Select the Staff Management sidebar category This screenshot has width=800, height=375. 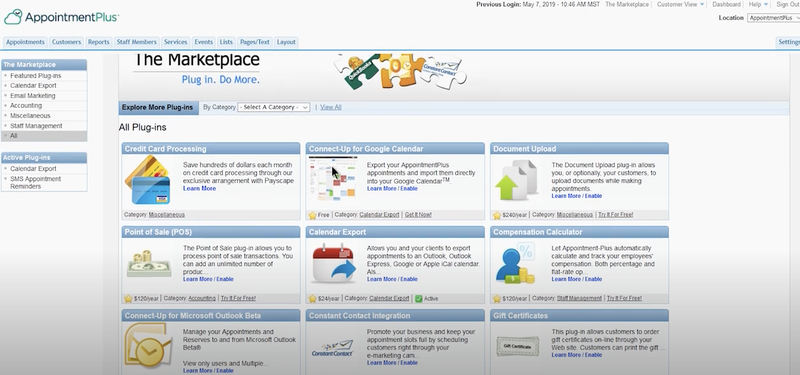pos(36,126)
